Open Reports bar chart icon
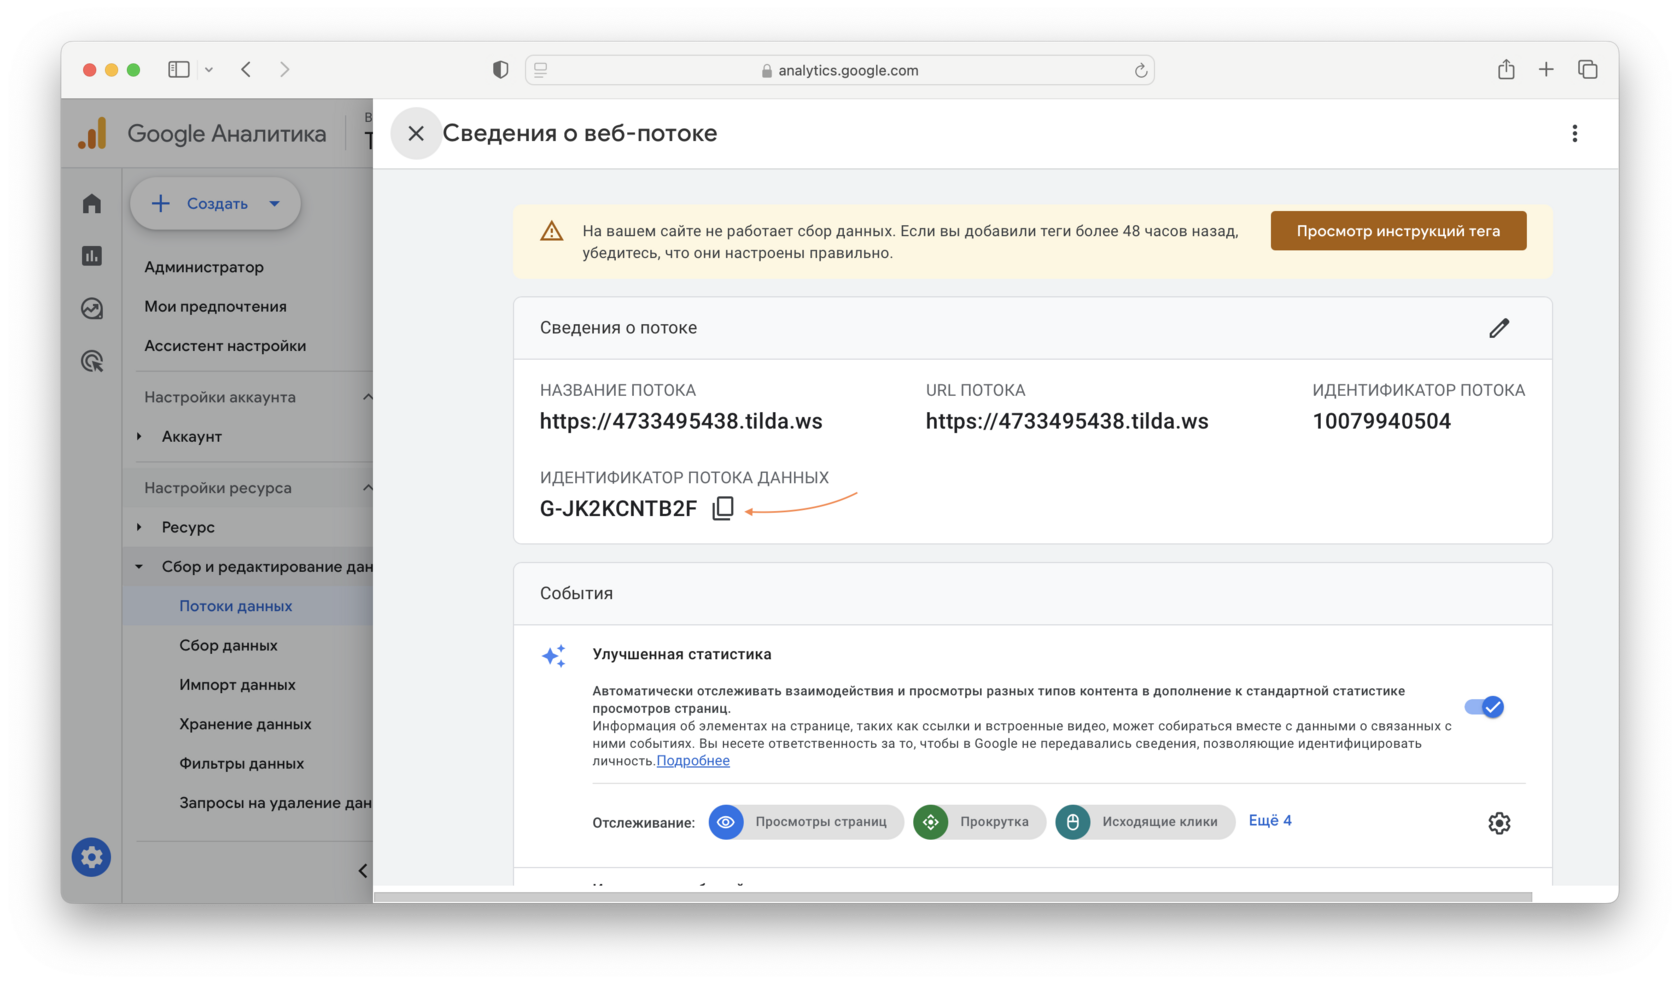The width and height of the screenshot is (1680, 984). click(92, 256)
